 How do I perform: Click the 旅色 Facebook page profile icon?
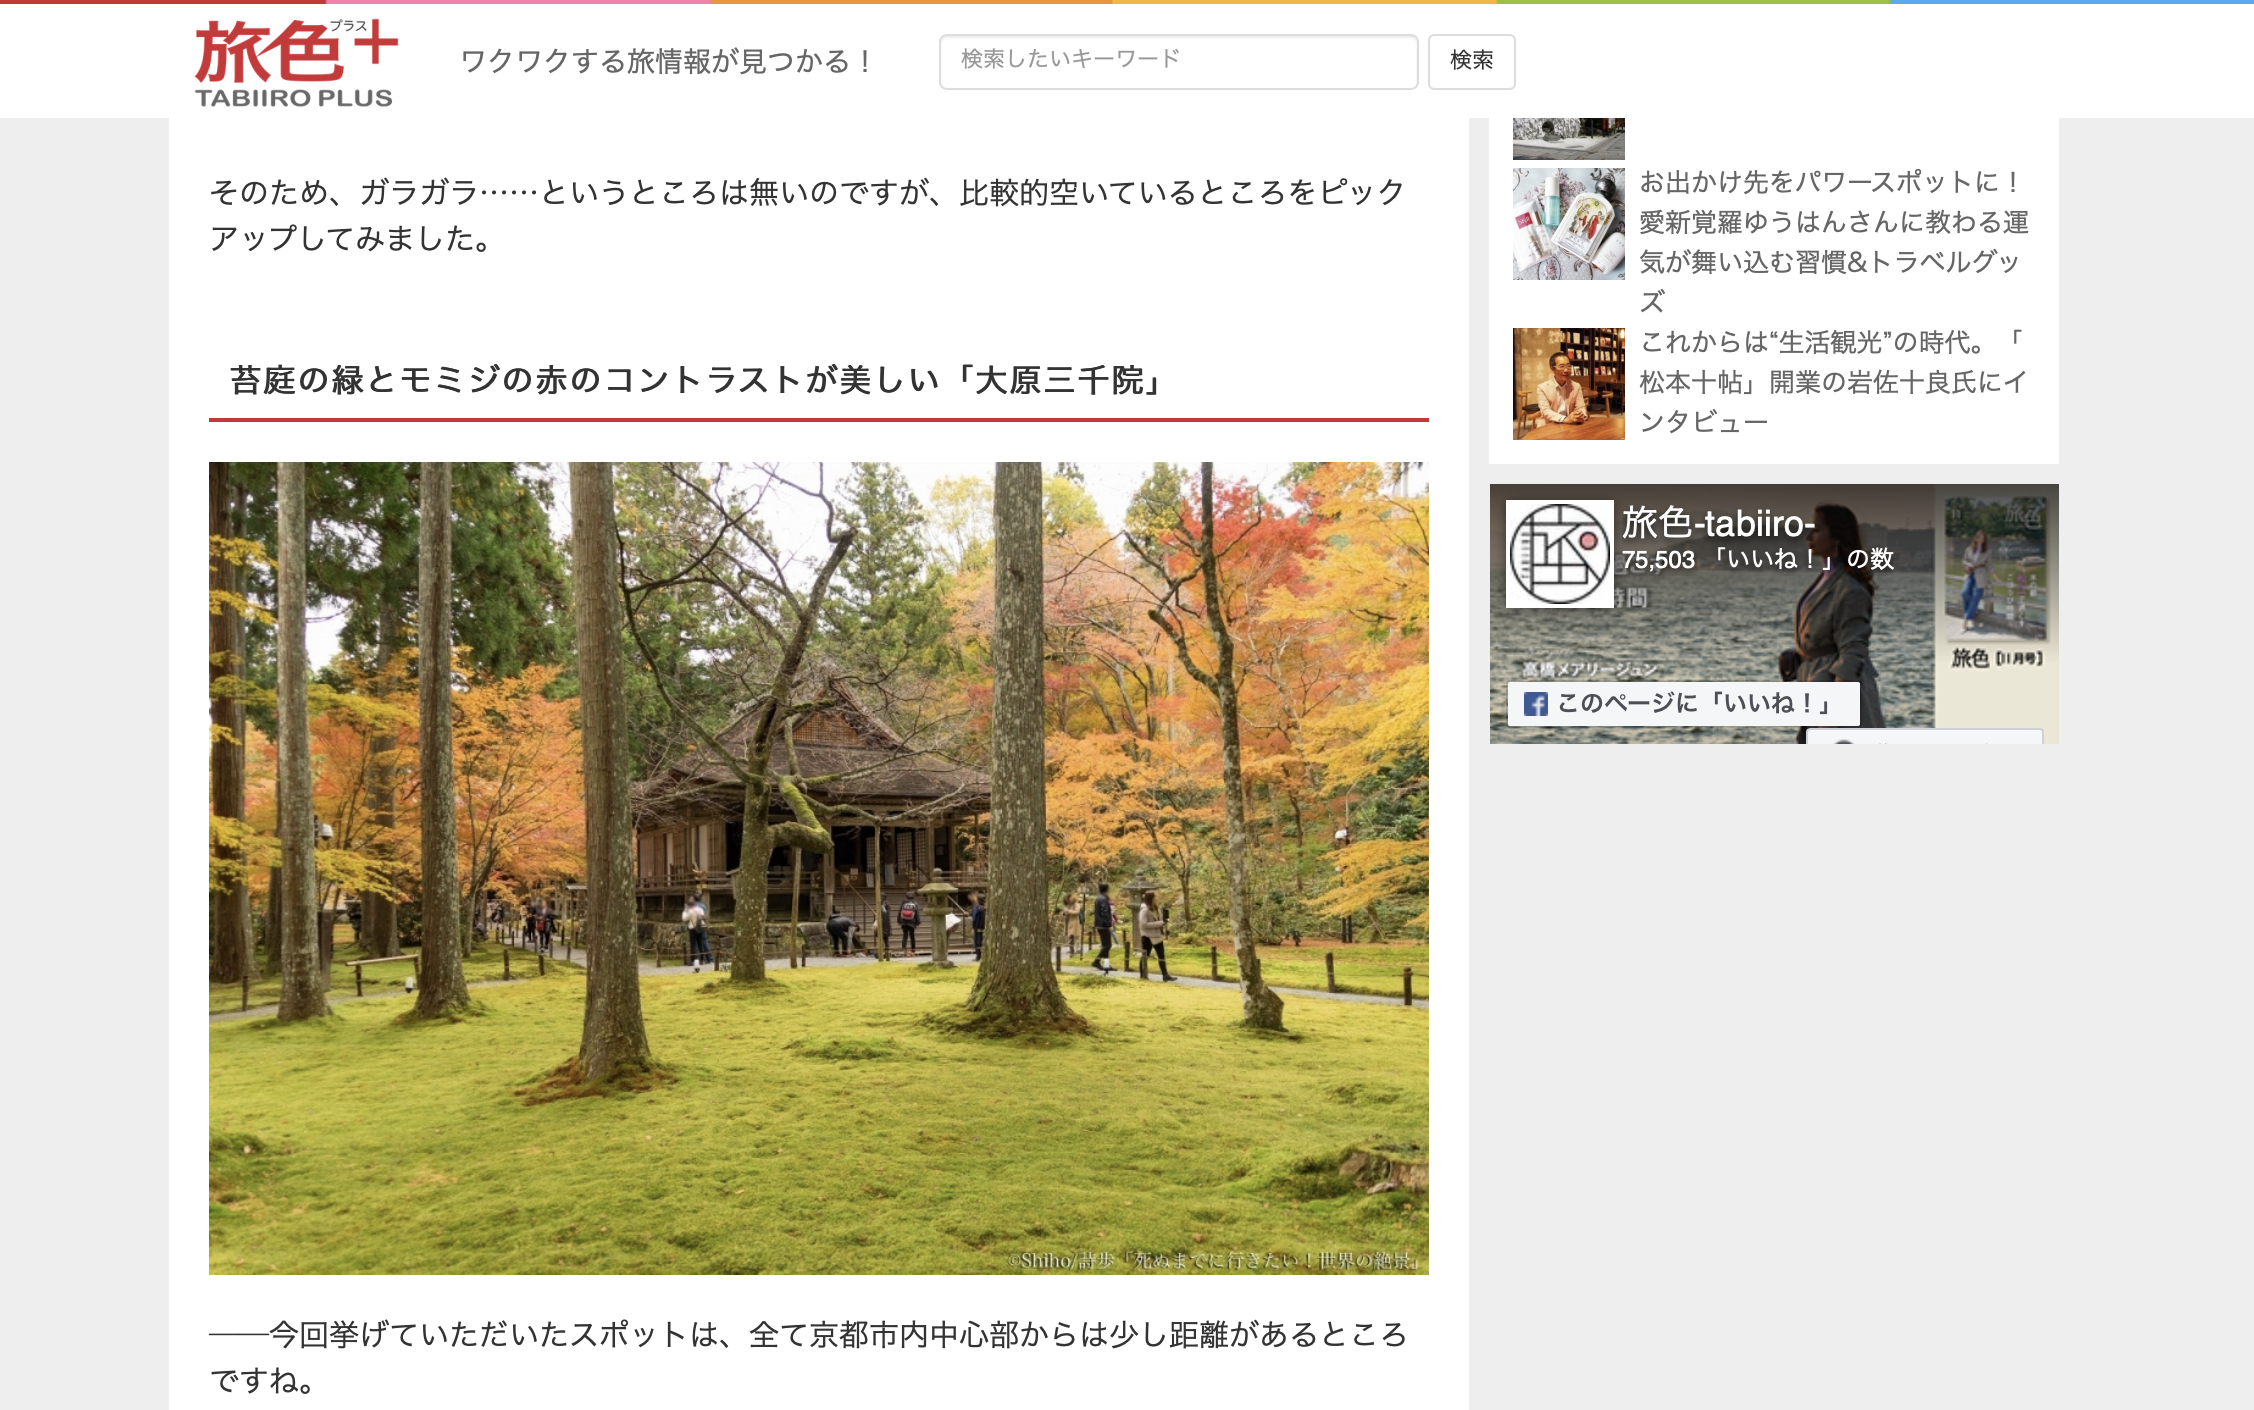(1558, 554)
